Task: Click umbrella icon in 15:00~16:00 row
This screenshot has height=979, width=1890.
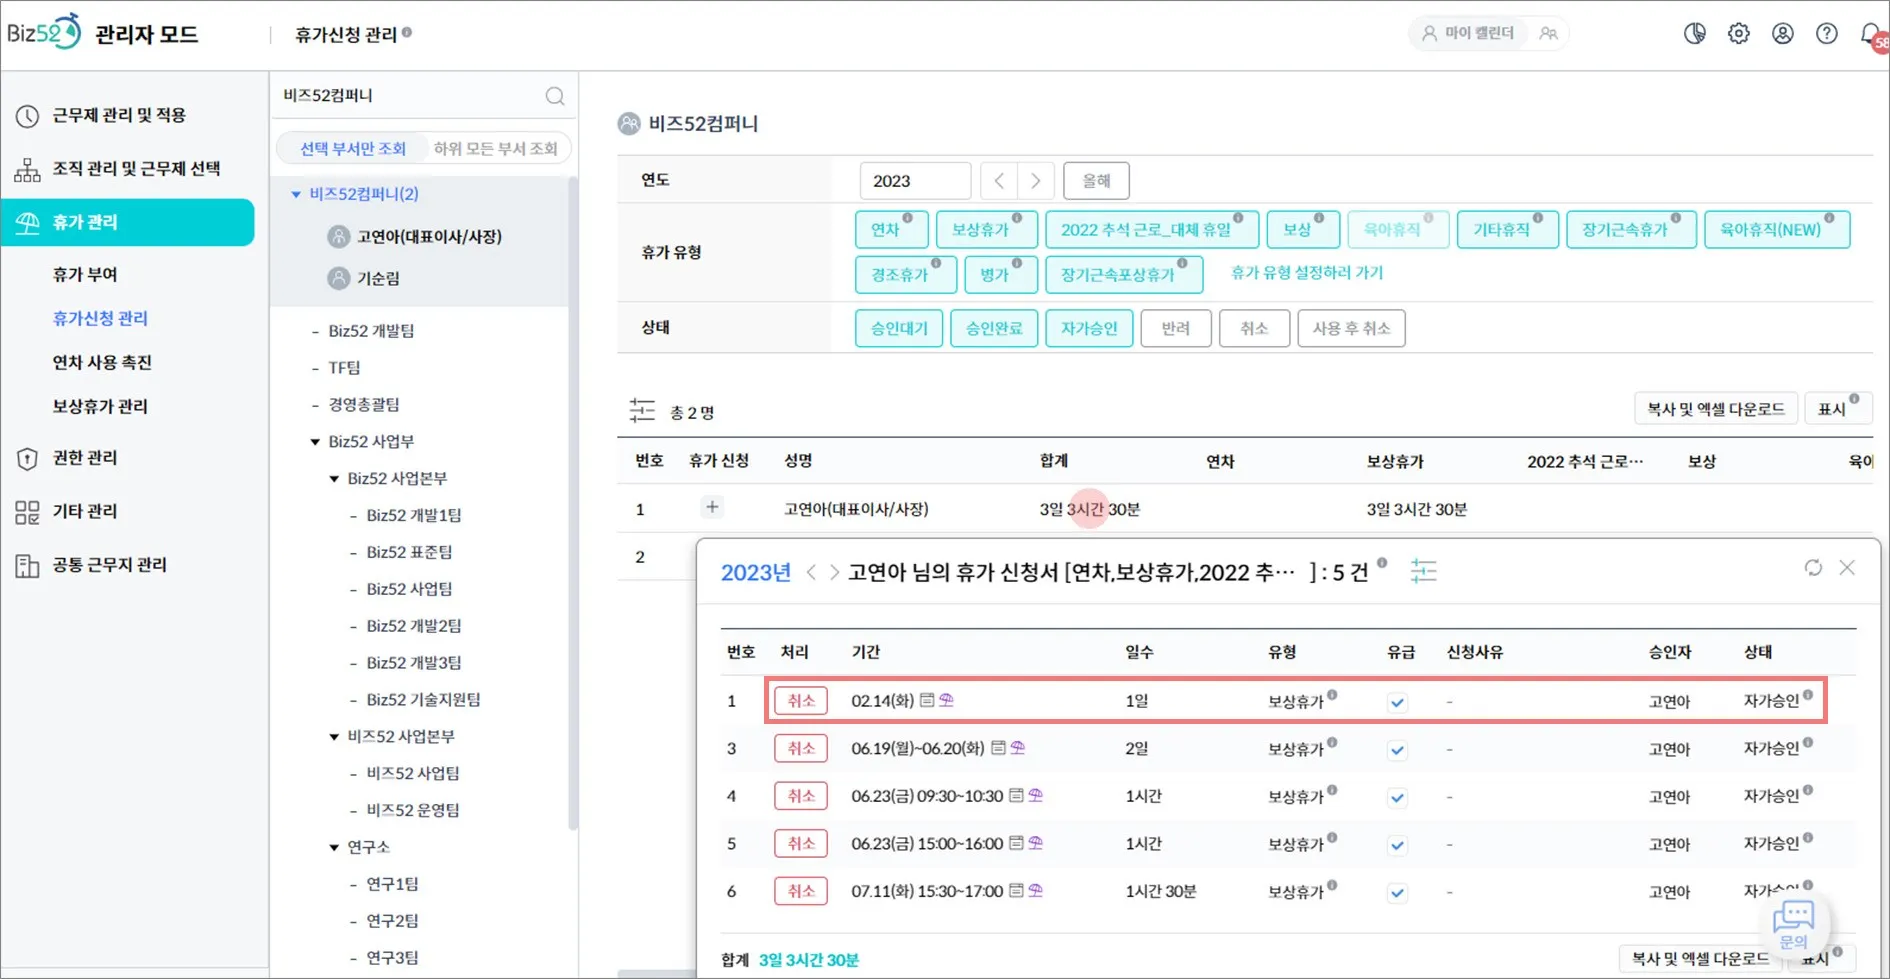Action: pyautogui.click(x=1035, y=843)
